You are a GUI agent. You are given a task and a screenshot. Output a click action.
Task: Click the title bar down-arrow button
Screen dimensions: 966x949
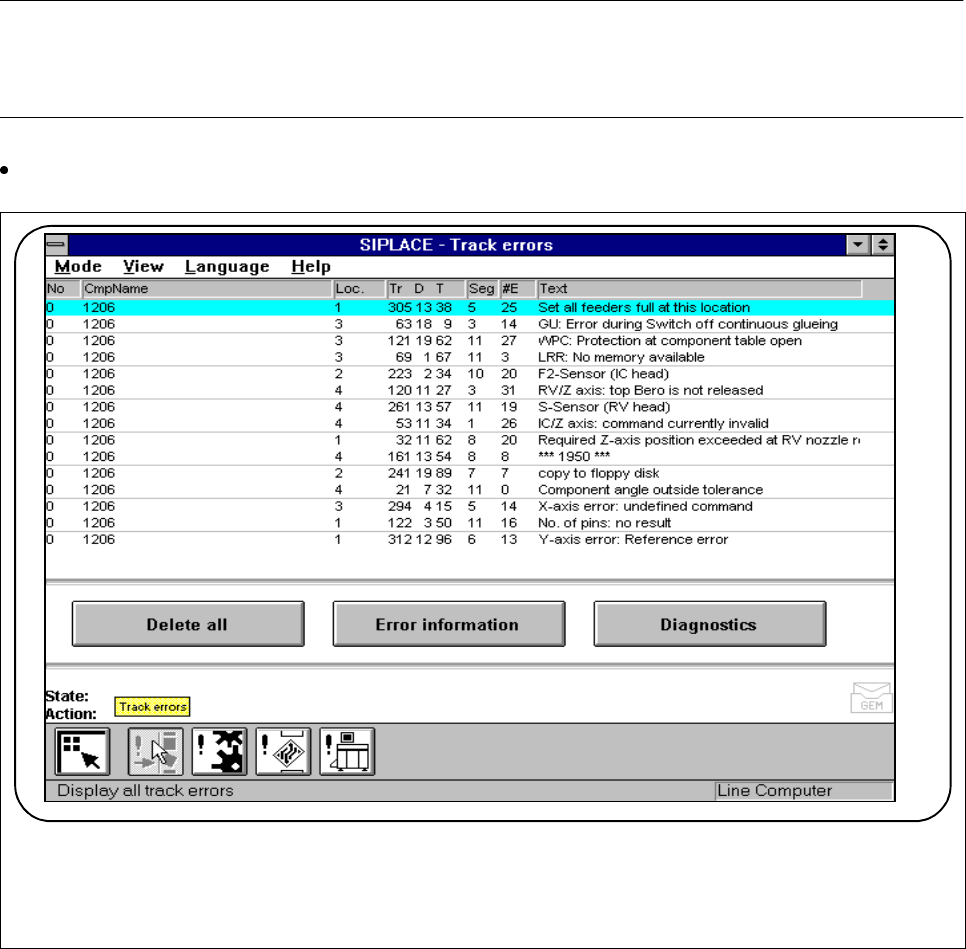pyautogui.click(x=858, y=245)
